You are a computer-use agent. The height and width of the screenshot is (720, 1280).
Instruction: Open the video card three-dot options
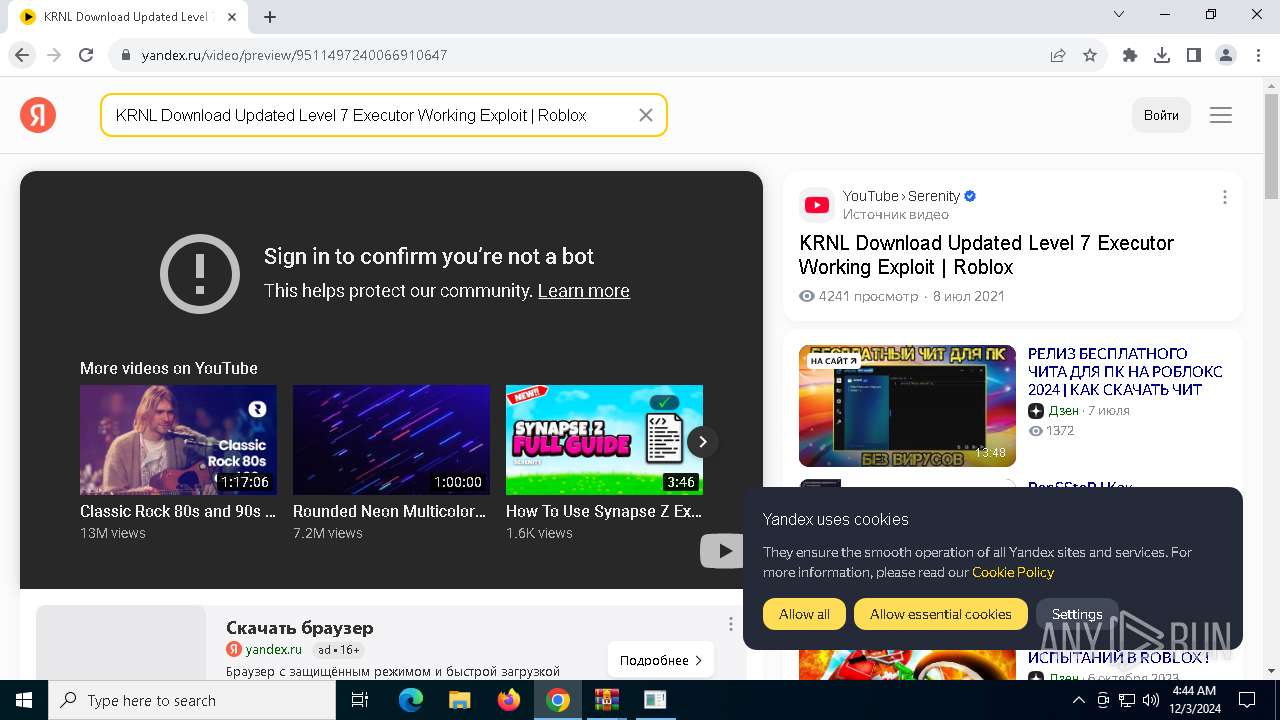pos(1224,198)
